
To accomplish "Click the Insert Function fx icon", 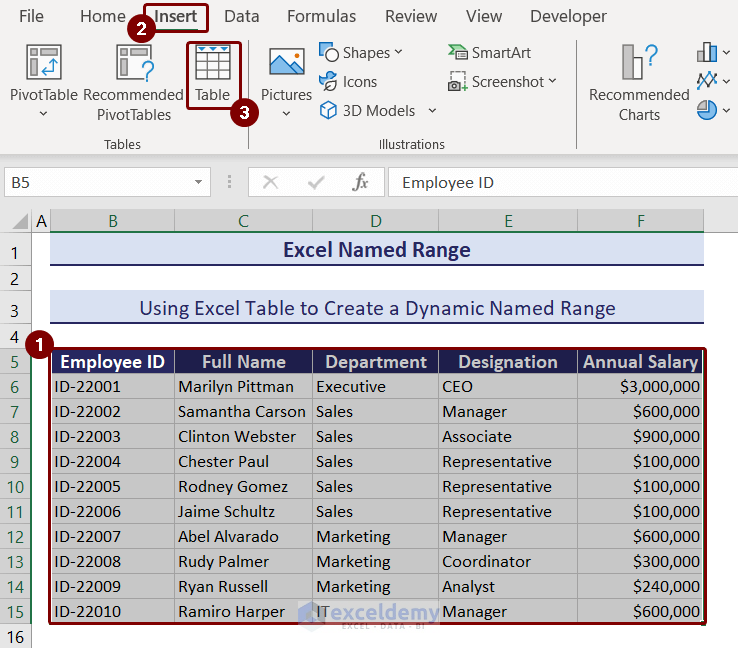I will point(360,182).
